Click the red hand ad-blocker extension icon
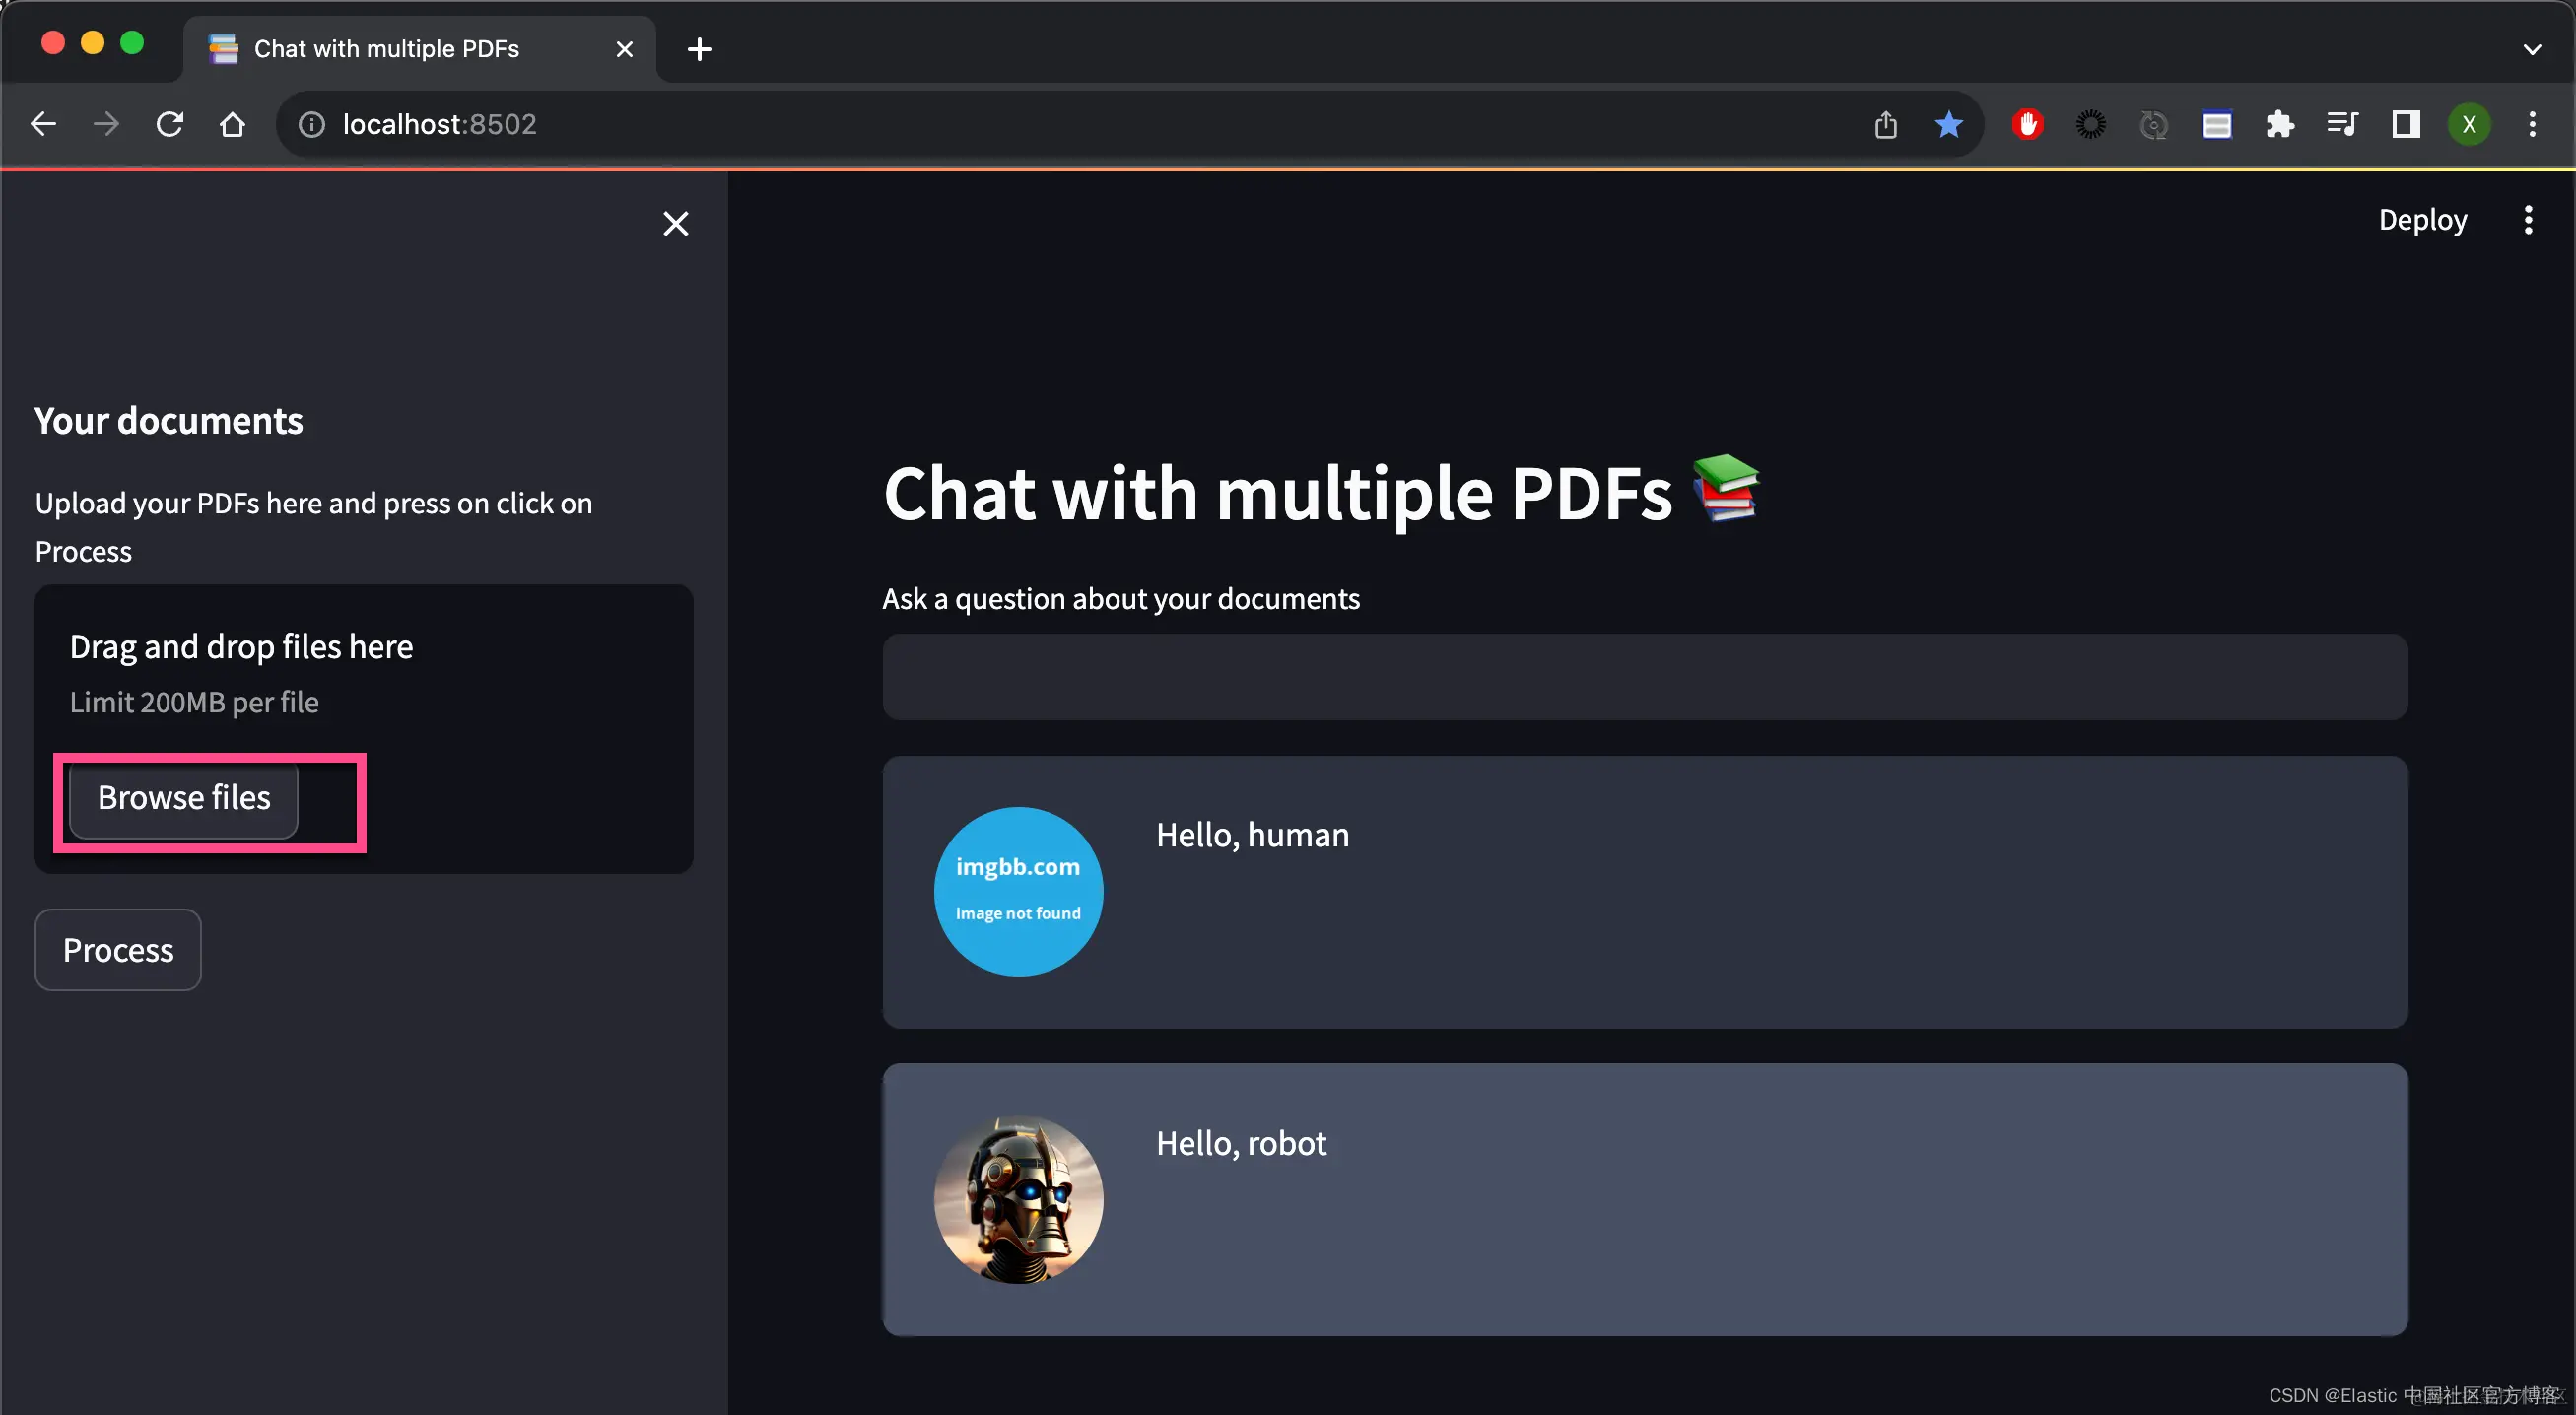The width and height of the screenshot is (2576, 1415). click(x=2027, y=125)
